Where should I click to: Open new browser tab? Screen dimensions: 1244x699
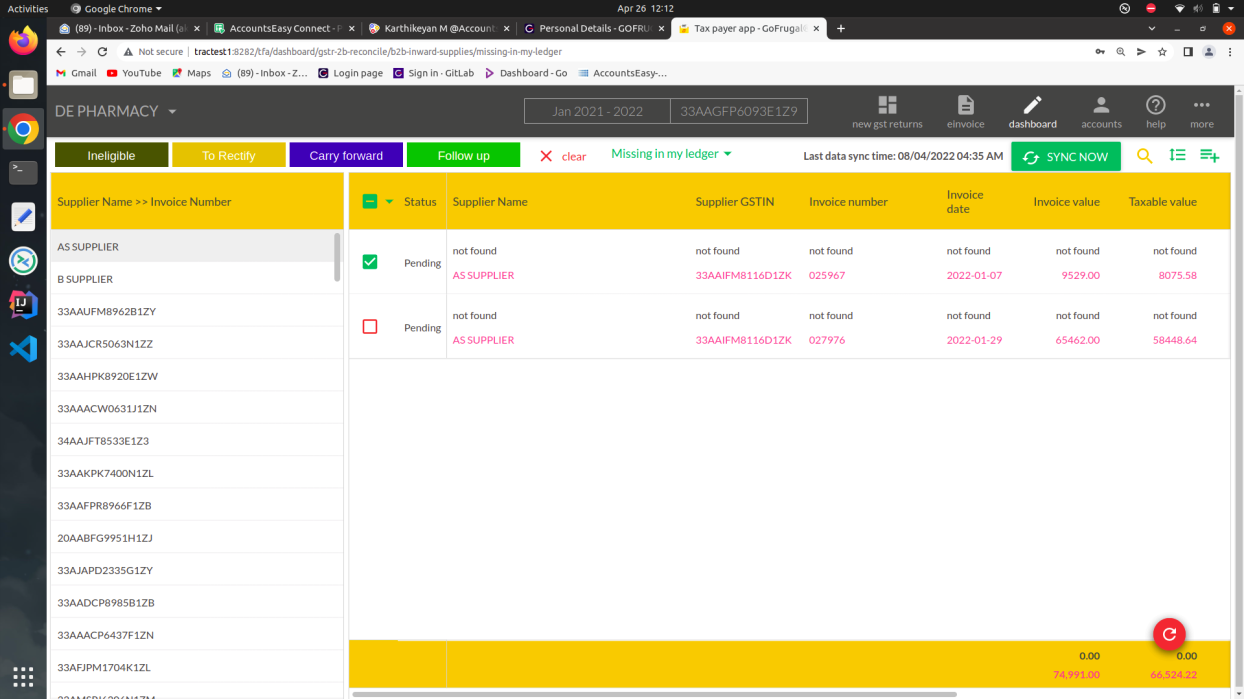[841, 28]
